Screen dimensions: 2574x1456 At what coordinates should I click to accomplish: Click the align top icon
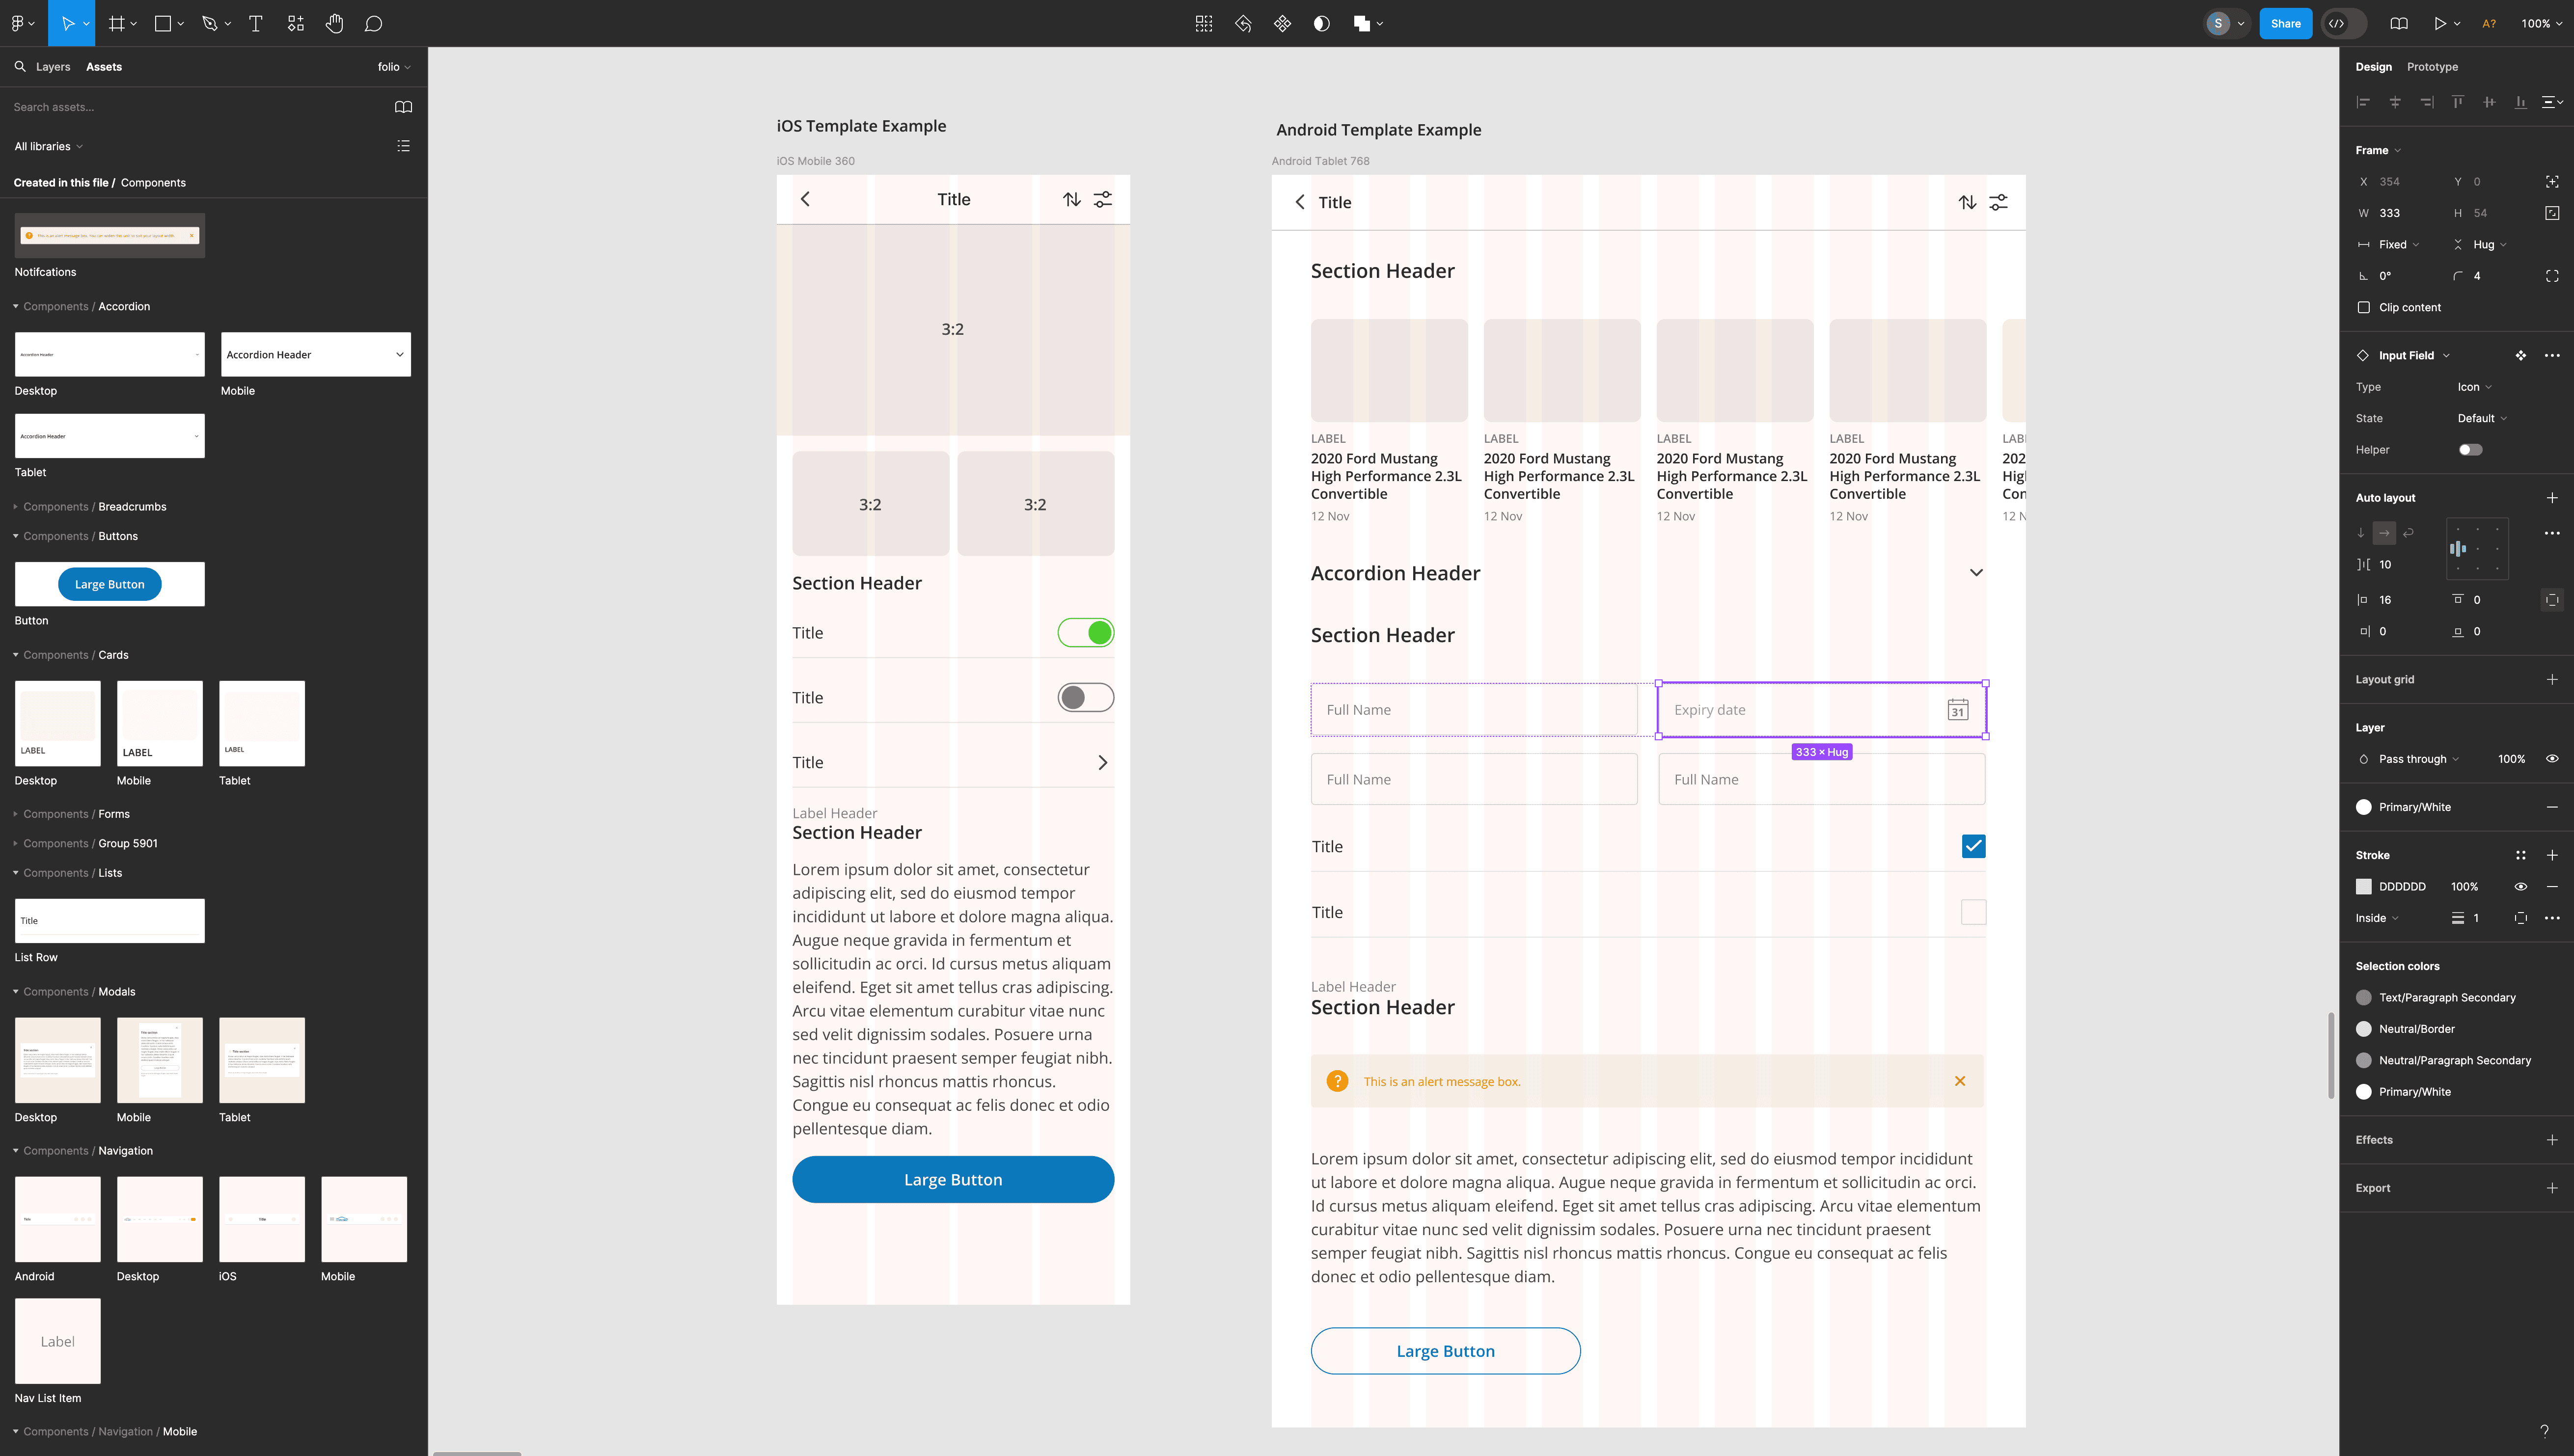pos(2457,102)
